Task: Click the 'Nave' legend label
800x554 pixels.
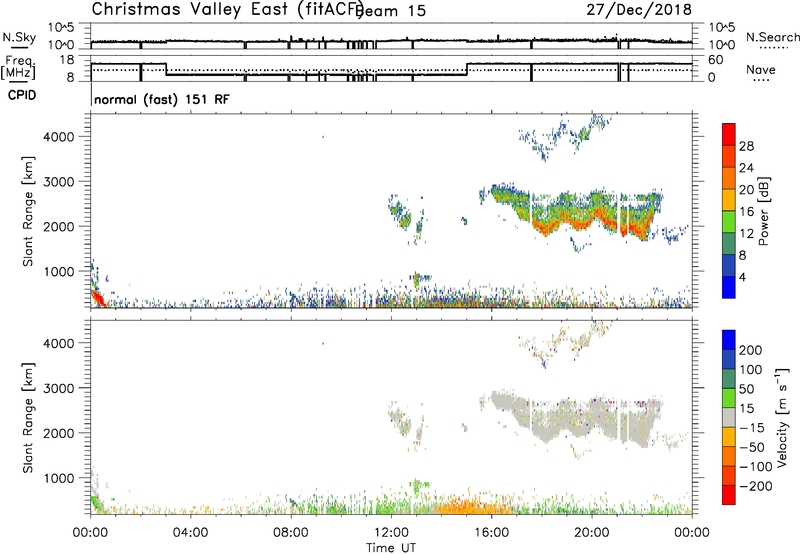Action: pyautogui.click(x=761, y=69)
